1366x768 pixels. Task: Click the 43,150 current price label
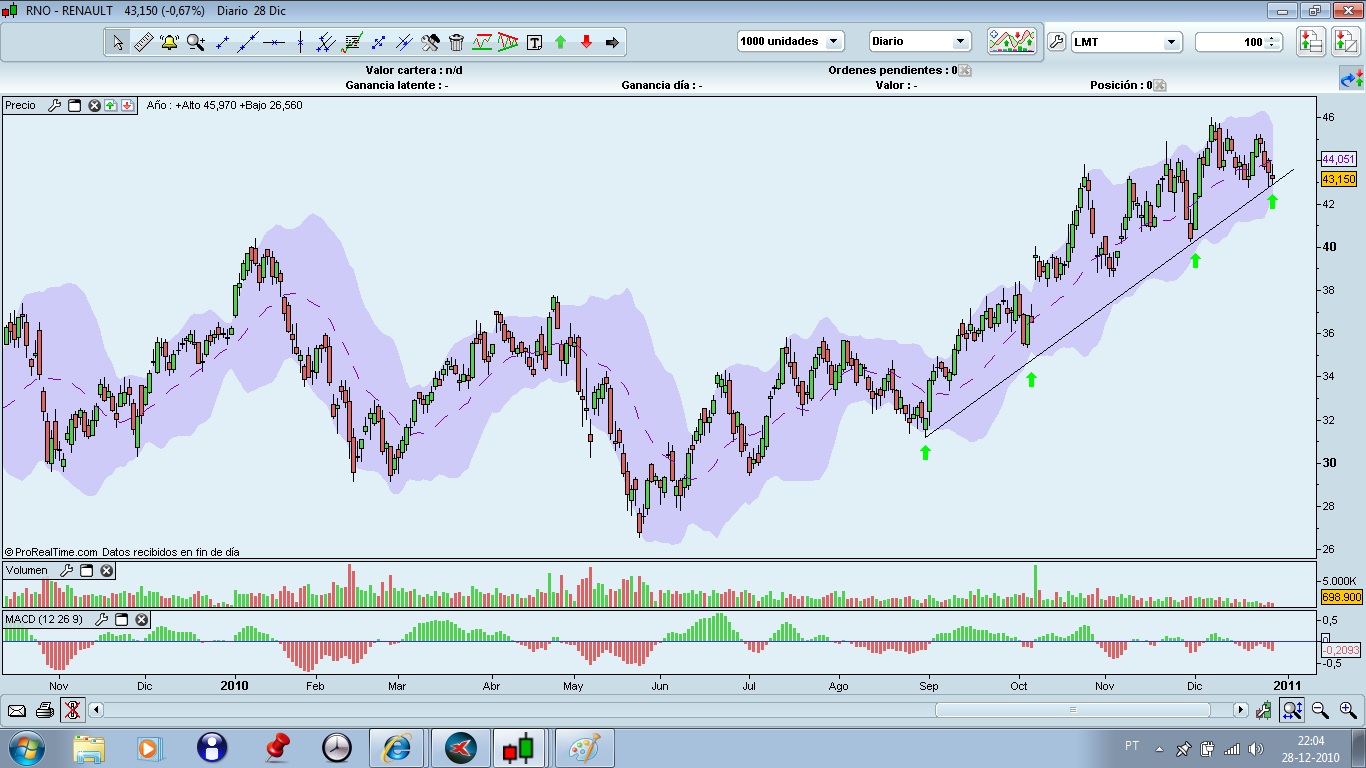pos(1338,179)
